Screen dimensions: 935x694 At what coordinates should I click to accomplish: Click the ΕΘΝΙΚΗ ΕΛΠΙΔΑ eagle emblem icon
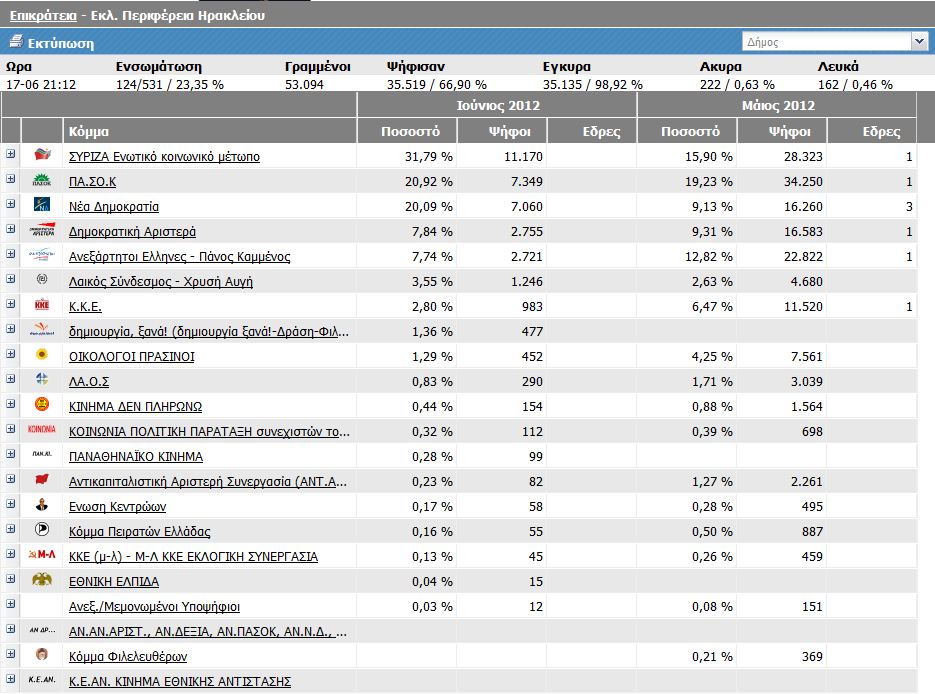pyautogui.click(x=42, y=580)
